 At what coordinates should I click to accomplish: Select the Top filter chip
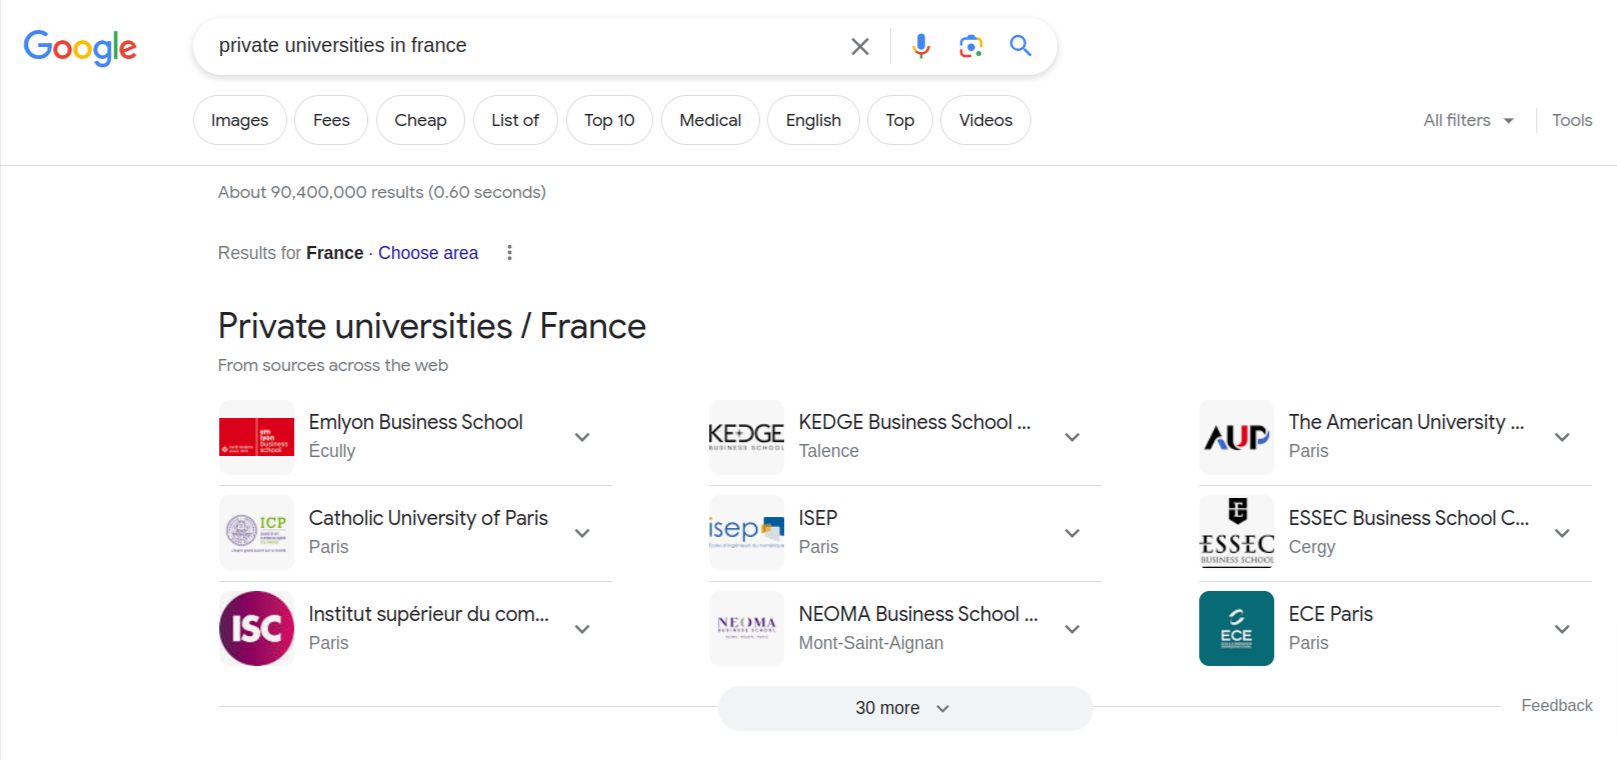click(900, 120)
